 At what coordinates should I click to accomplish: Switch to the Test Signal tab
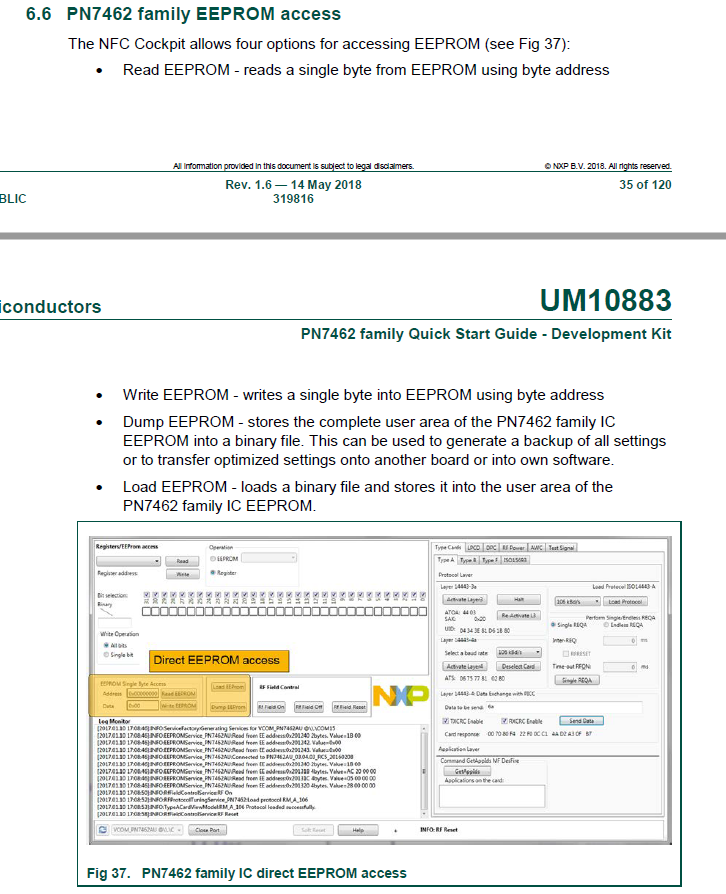(x=561, y=547)
